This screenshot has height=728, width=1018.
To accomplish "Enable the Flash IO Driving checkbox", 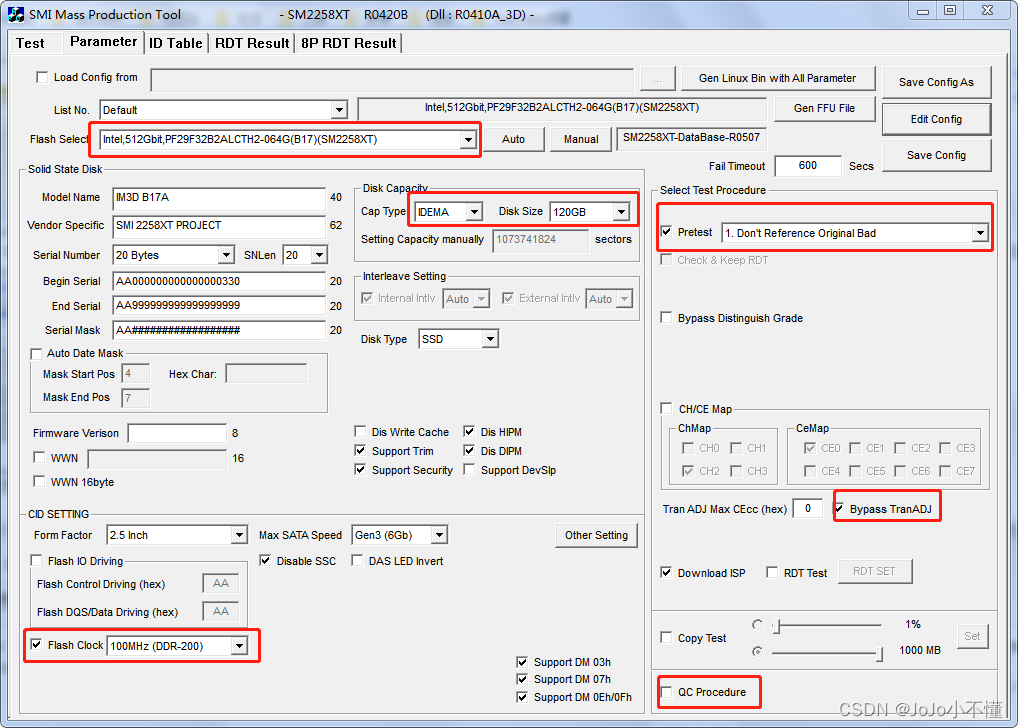I will (x=36, y=560).
